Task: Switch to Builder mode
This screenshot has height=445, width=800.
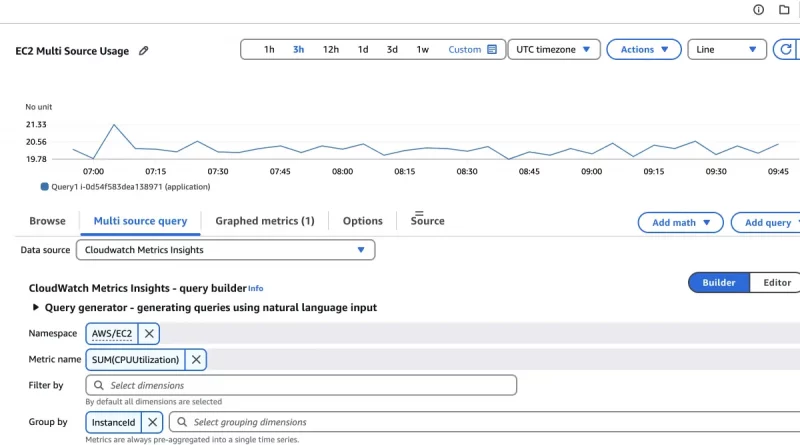Action: point(719,283)
